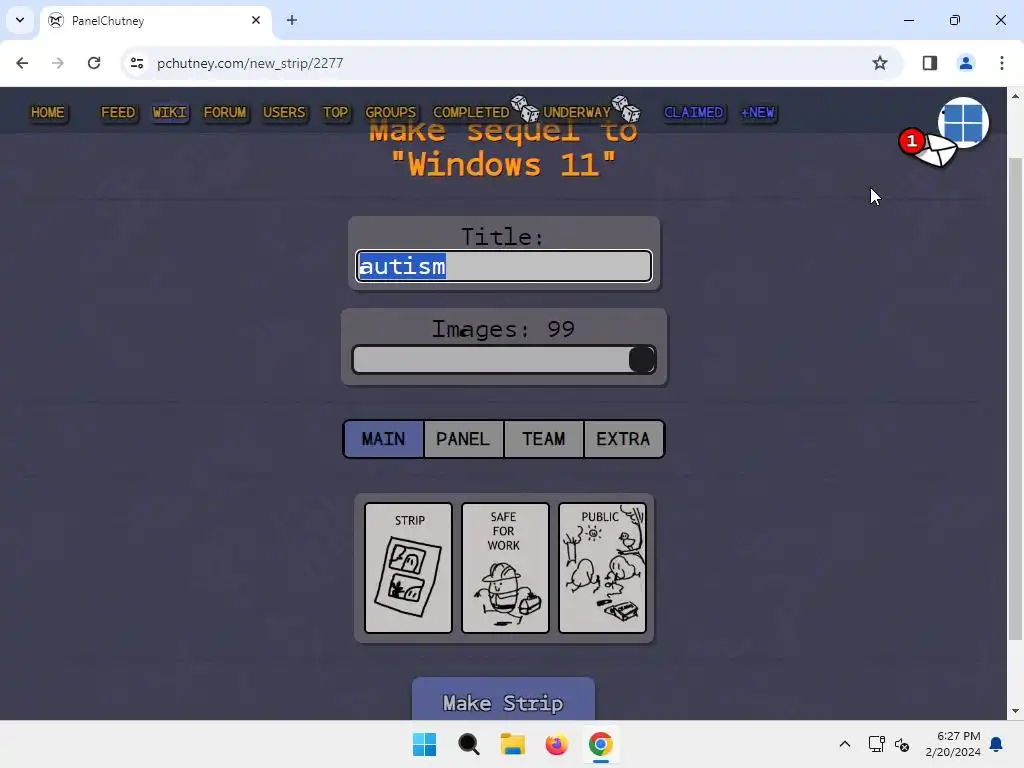Switch to the PANEL tab

pos(464,439)
